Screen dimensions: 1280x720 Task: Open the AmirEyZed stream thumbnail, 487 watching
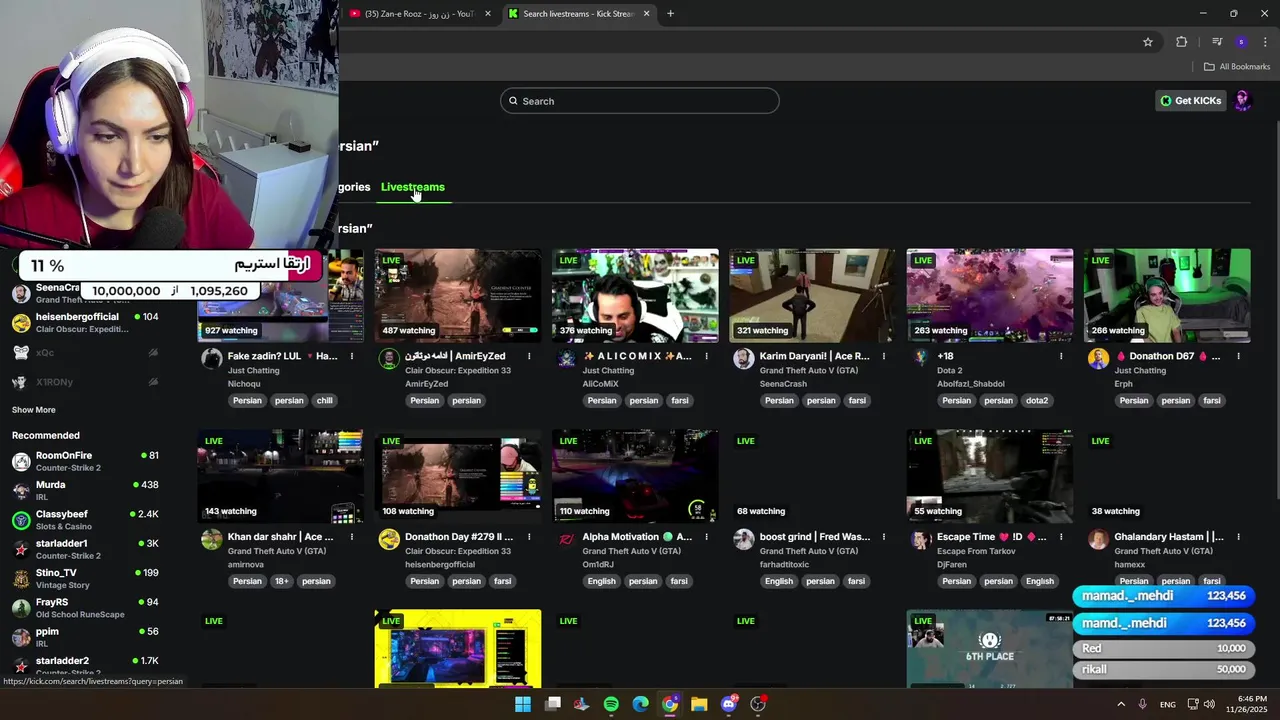pos(458,295)
